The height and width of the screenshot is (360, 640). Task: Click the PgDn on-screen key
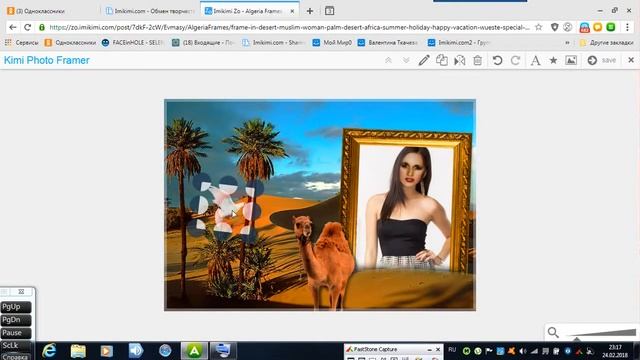point(16,320)
